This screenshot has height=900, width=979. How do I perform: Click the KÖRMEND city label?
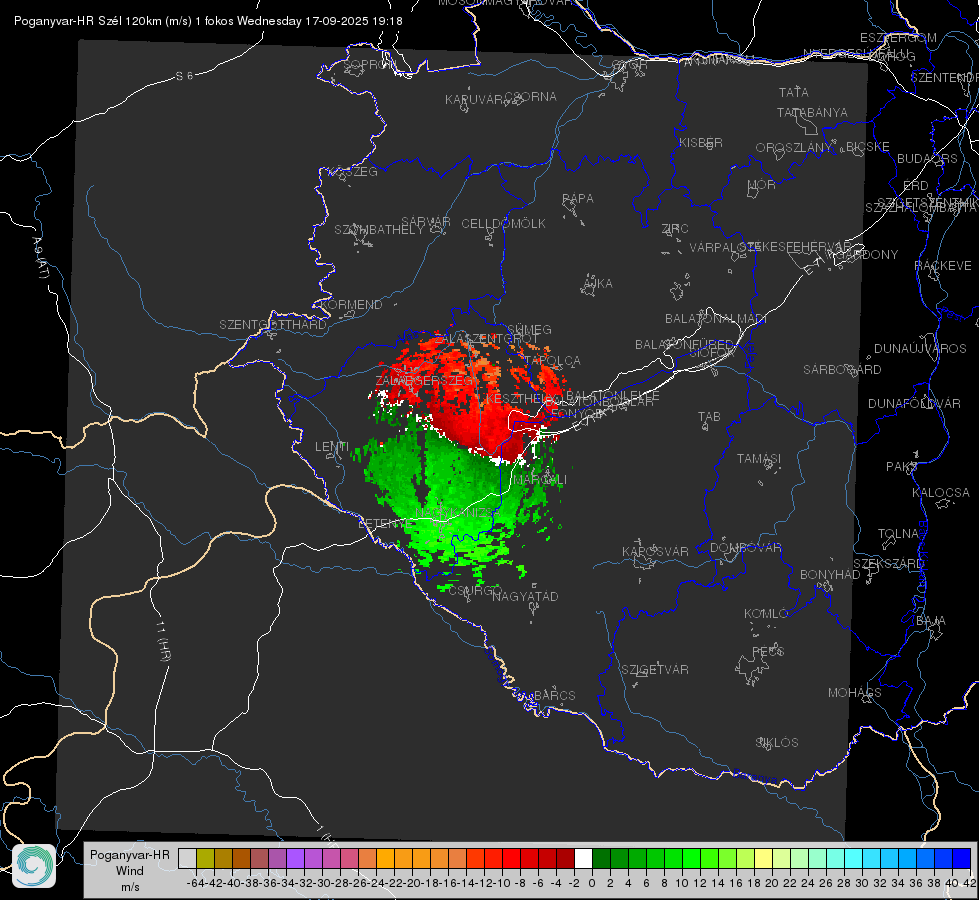click(x=351, y=305)
